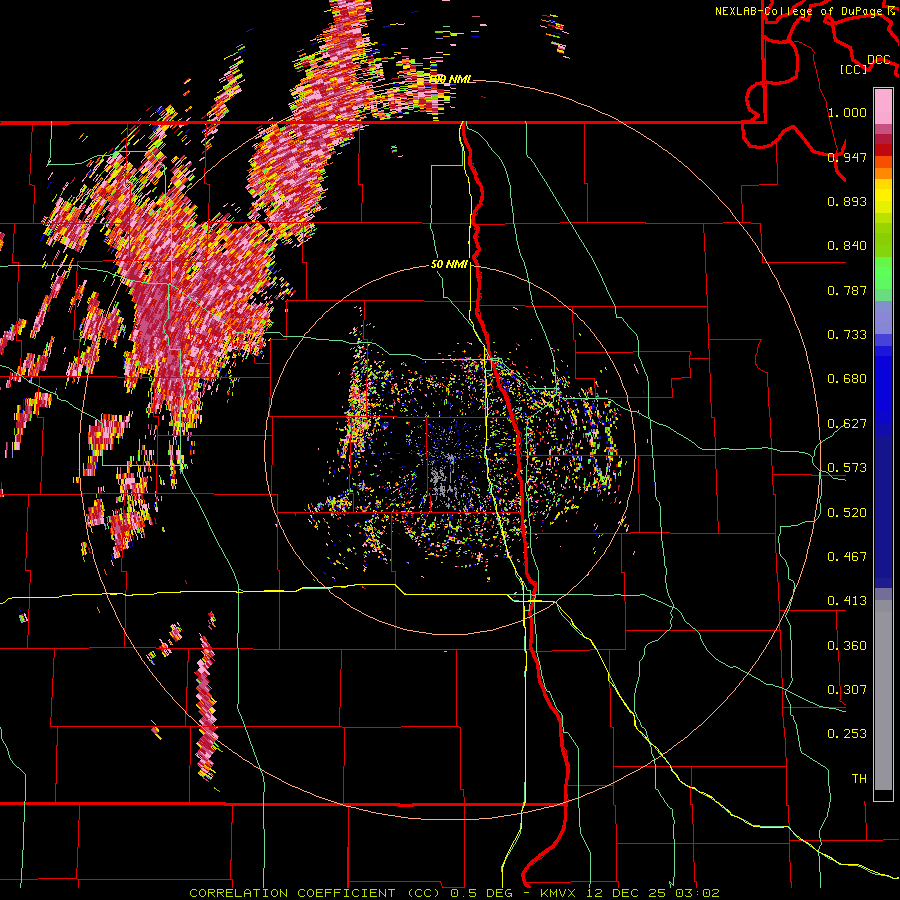Select the 0.840 scale value

pyautogui.click(x=847, y=246)
